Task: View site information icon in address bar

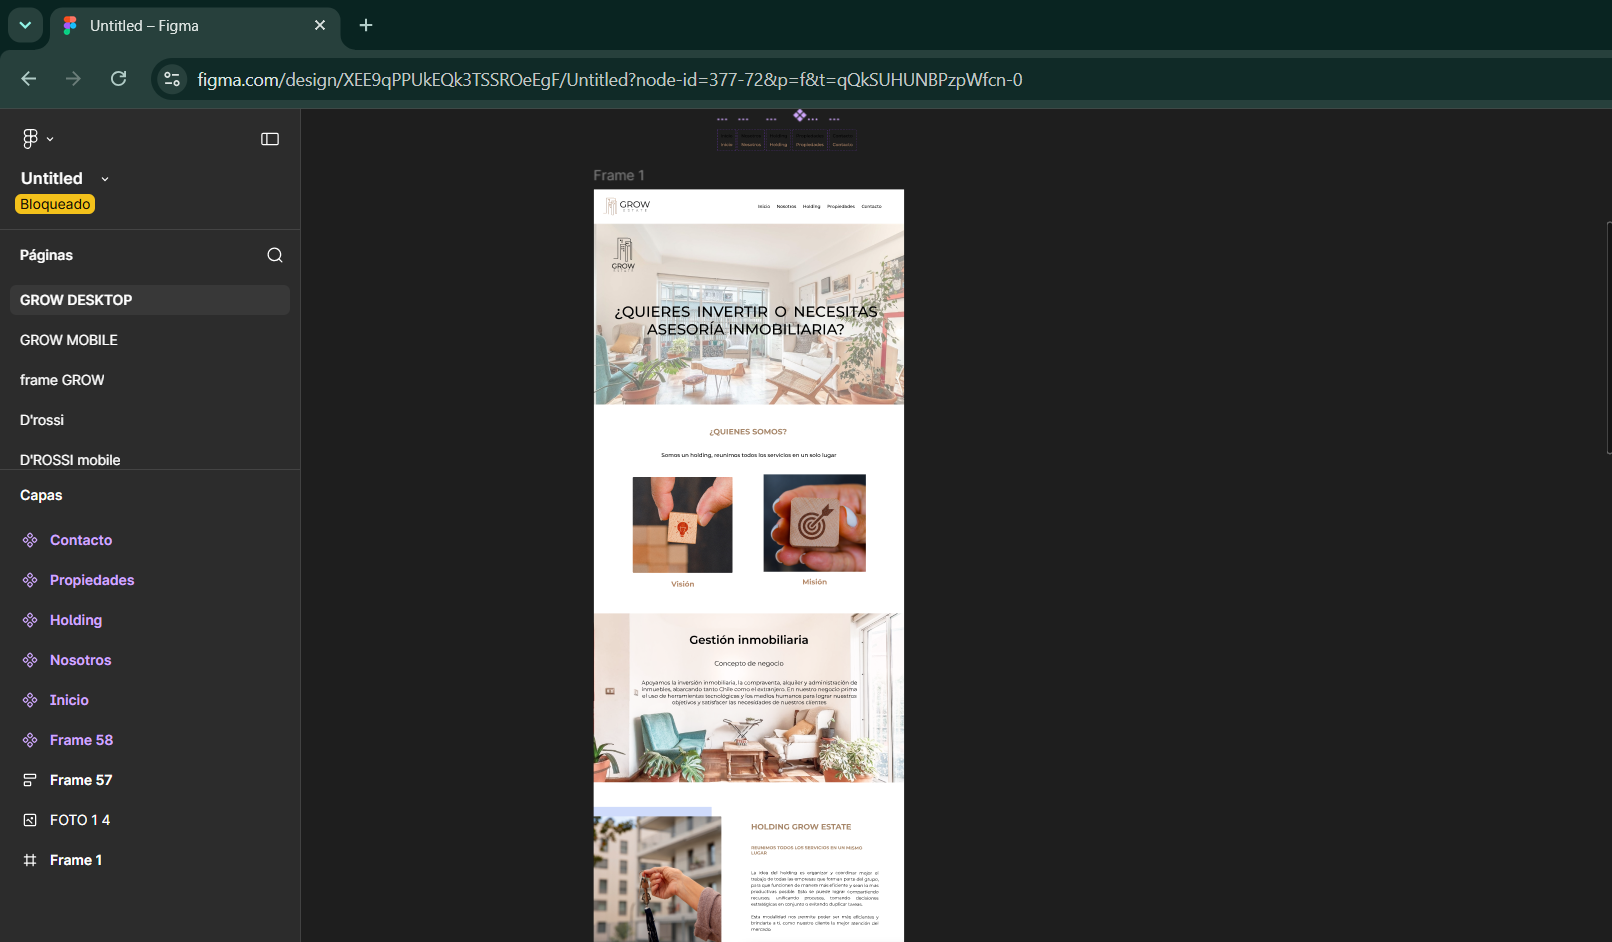Action: (172, 79)
